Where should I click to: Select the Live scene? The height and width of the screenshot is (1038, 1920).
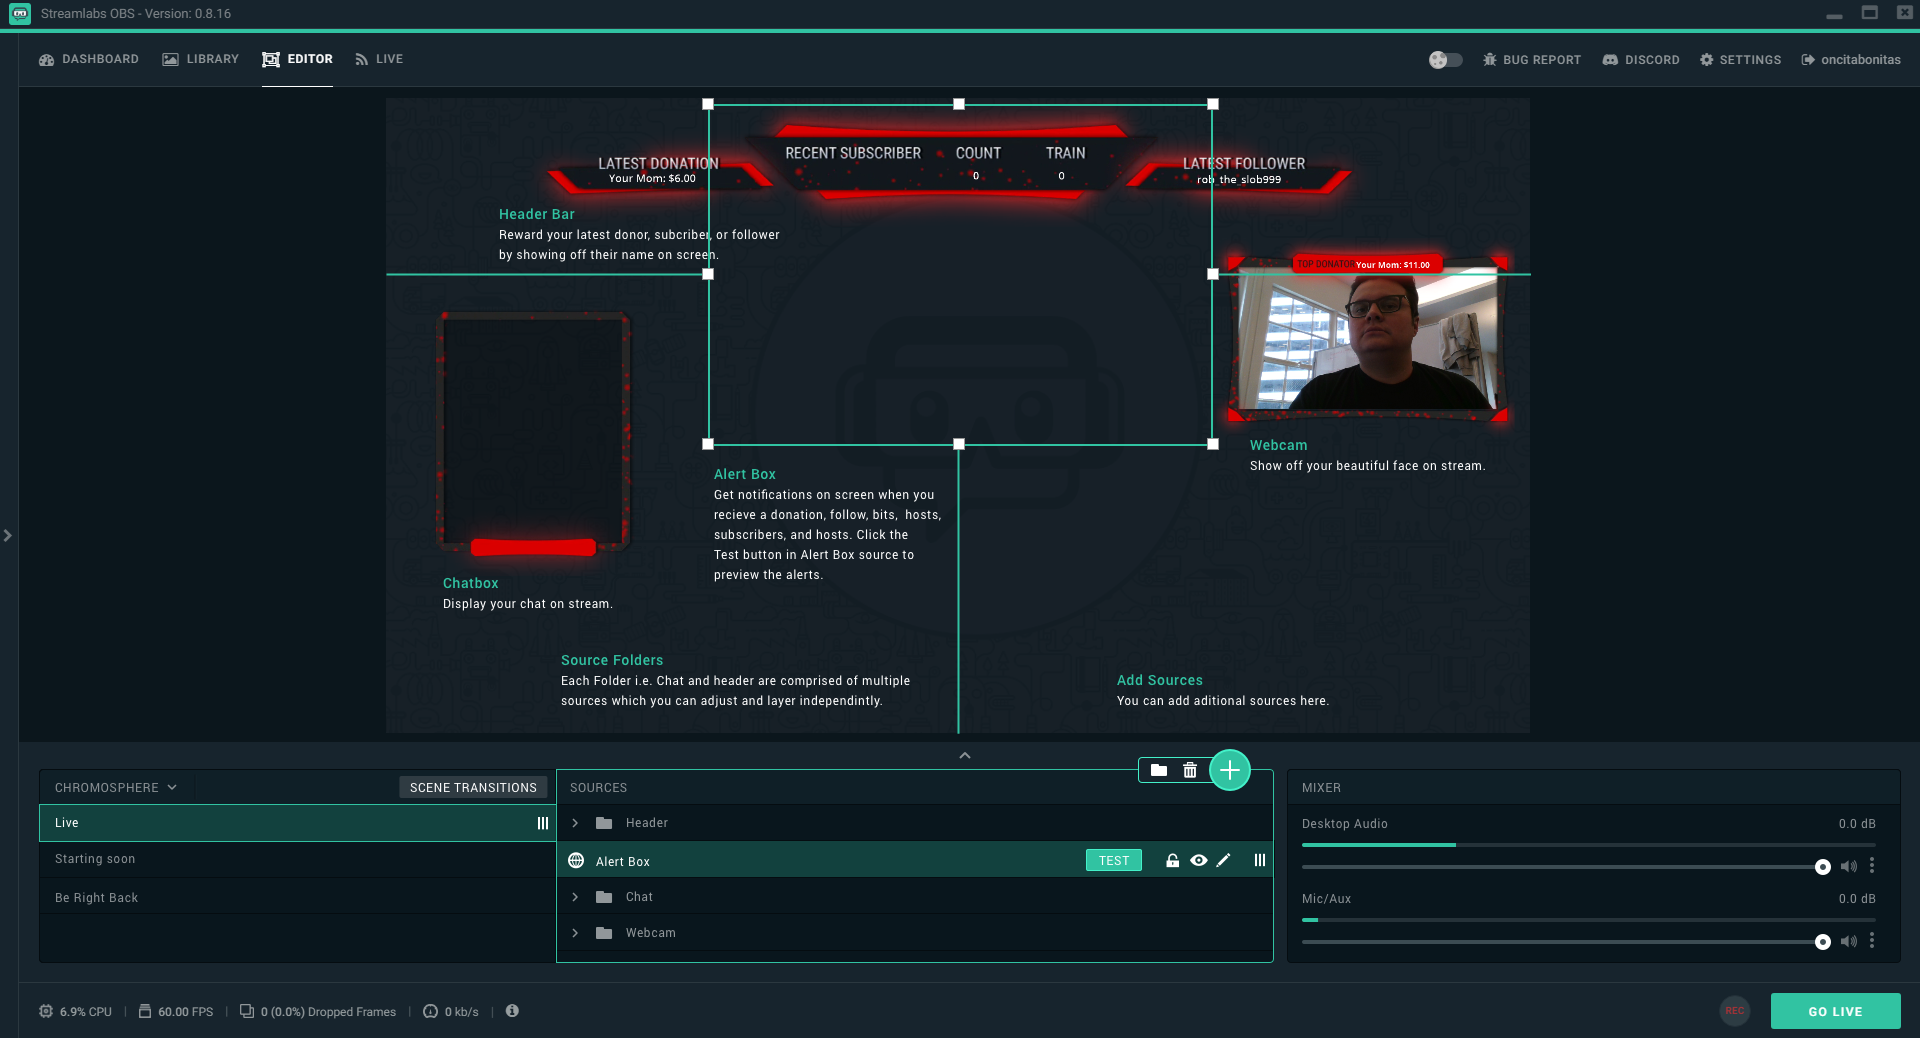pos(297,823)
